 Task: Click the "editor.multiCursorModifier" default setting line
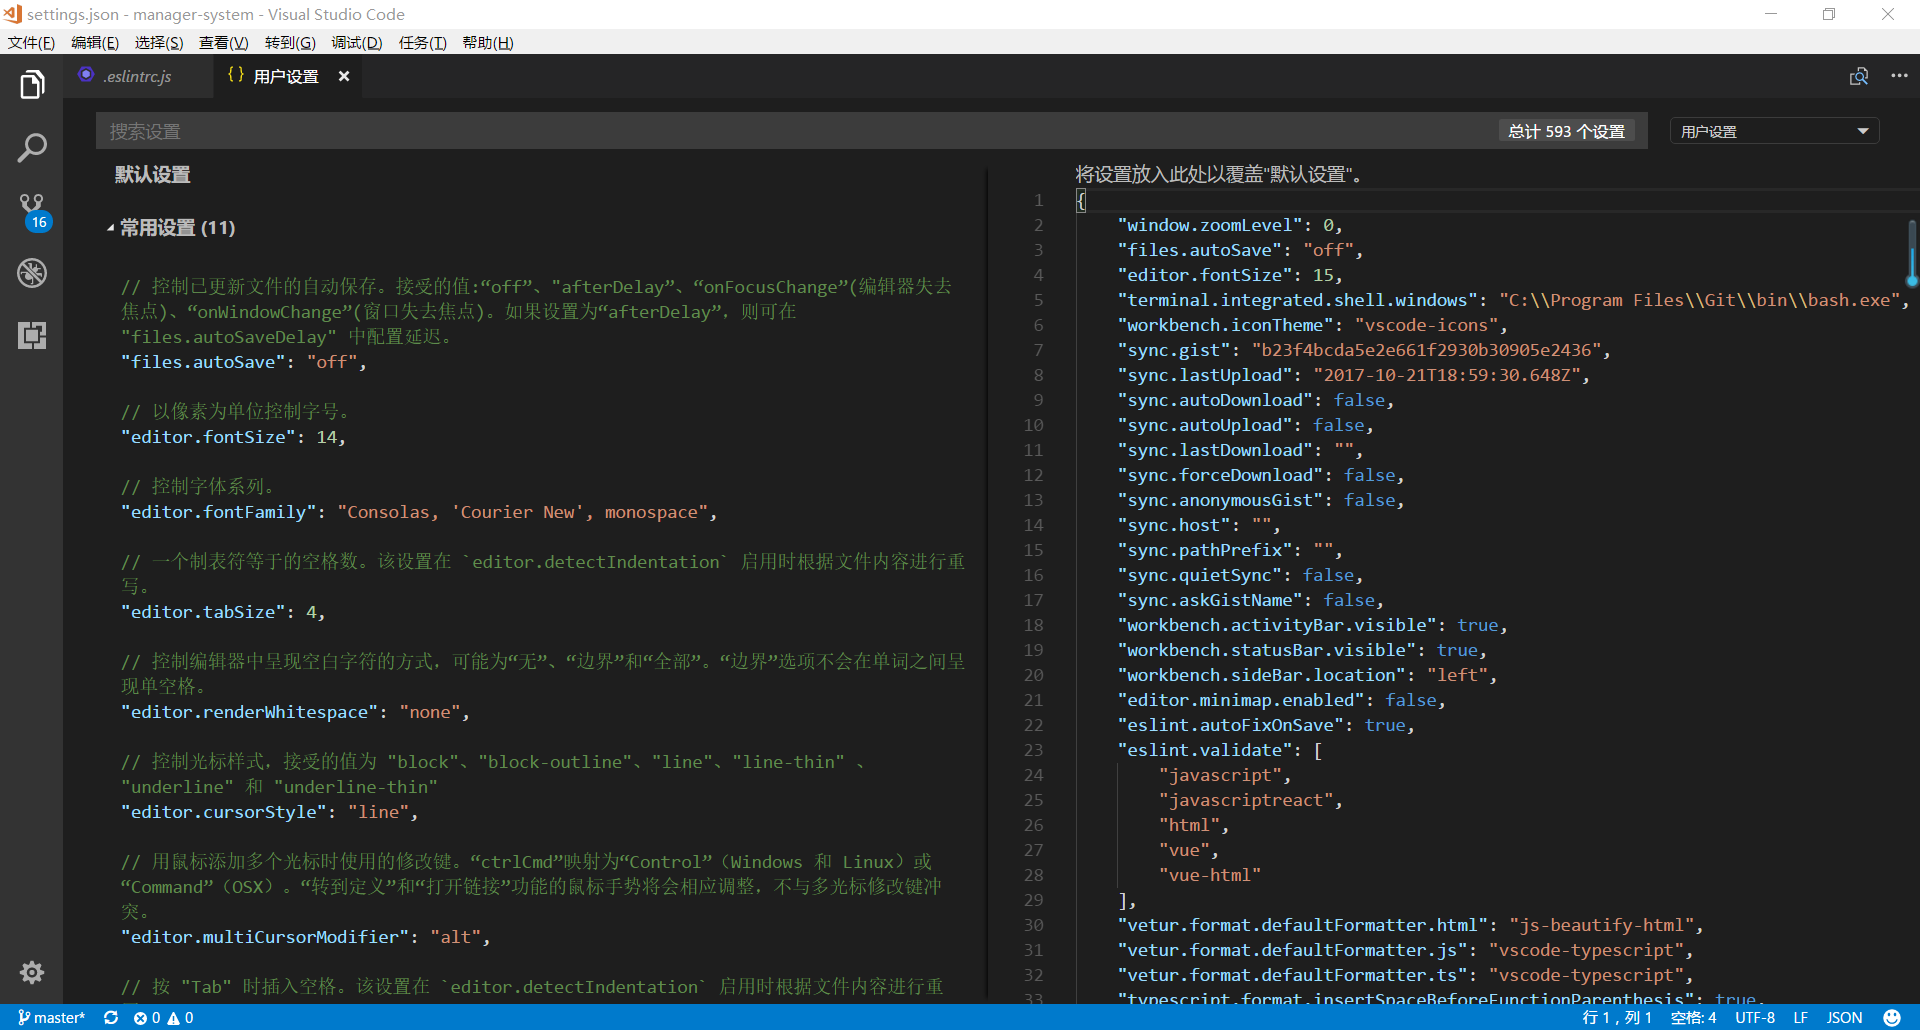306,937
